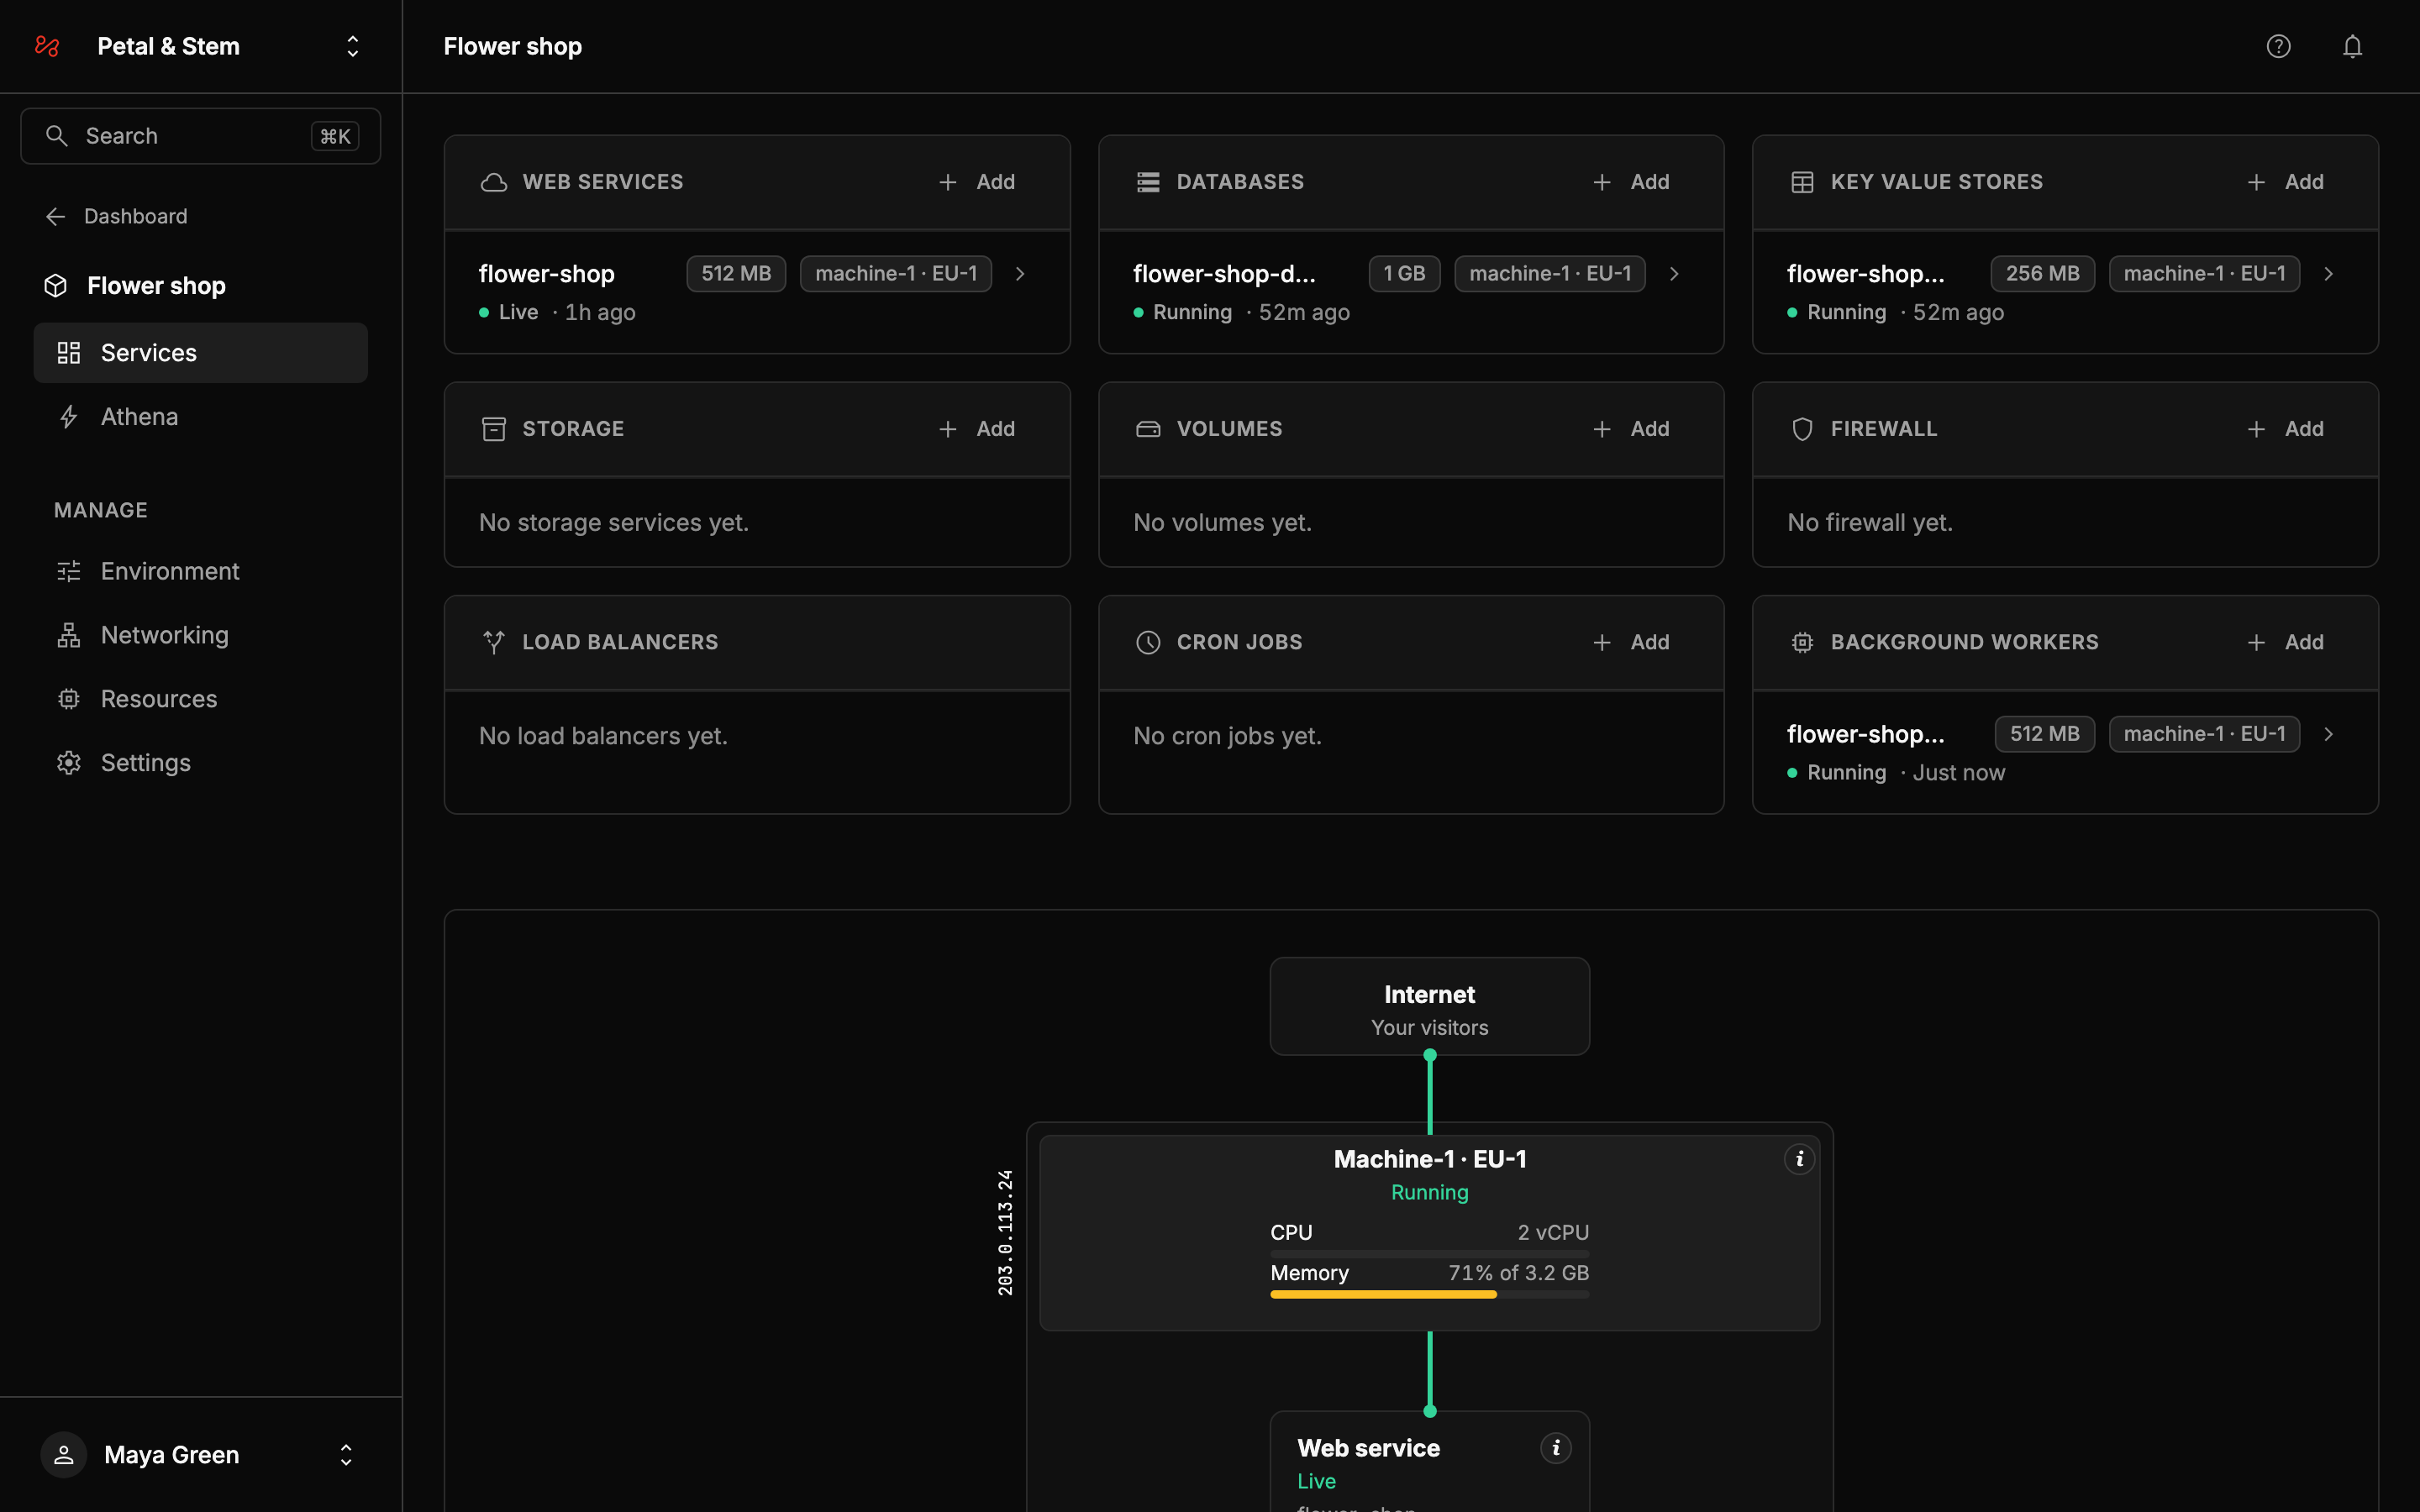Click the Storage archive icon
Image resolution: width=2420 pixels, height=1512 pixels.
(494, 429)
